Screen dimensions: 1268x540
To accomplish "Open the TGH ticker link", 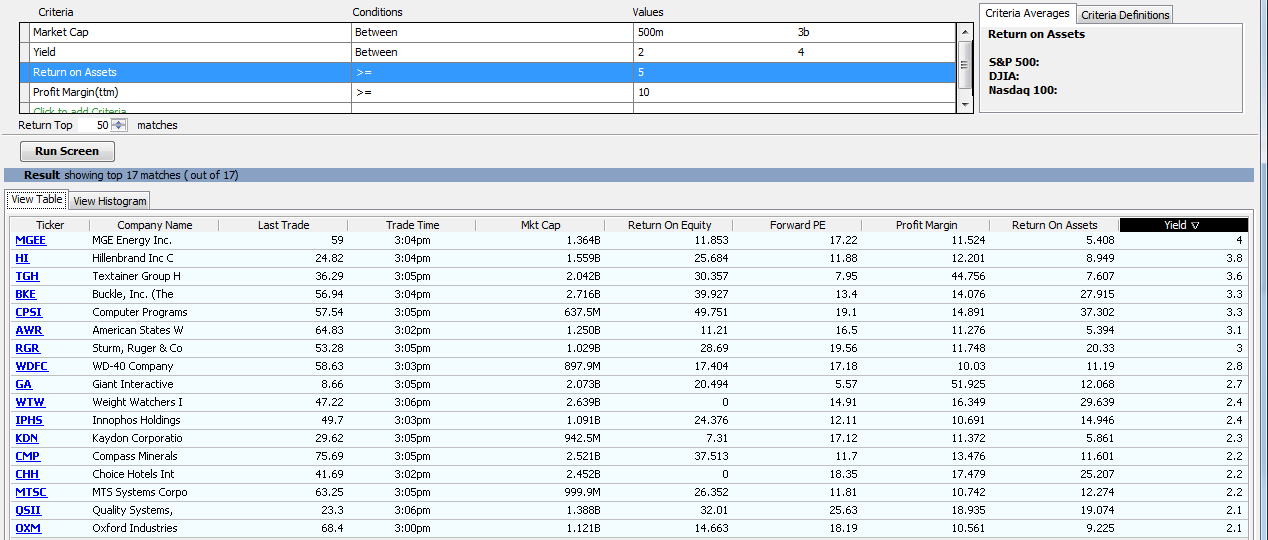I will click(x=27, y=276).
